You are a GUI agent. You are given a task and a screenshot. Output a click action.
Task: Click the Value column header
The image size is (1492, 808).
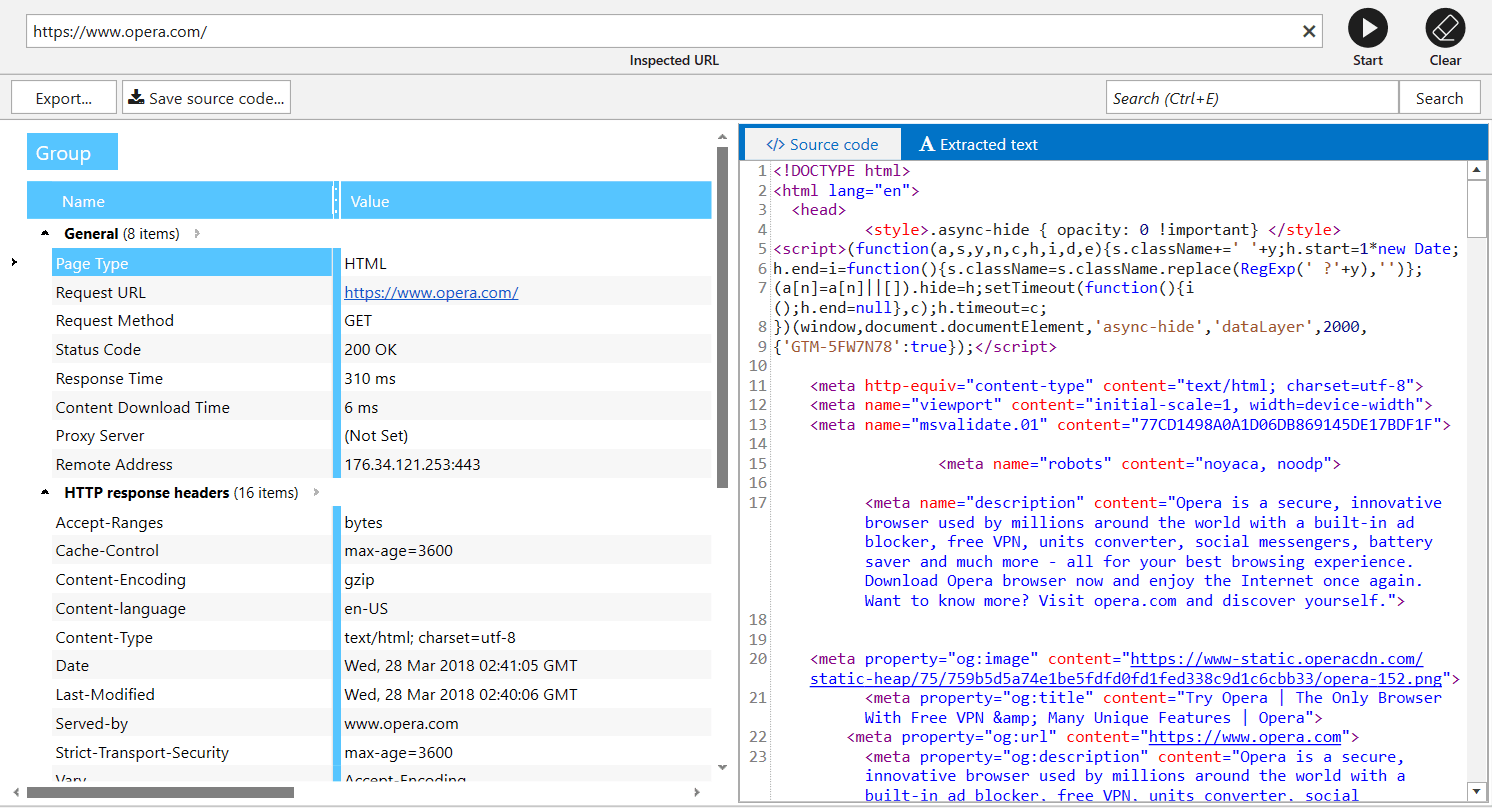click(x=526, y=201)
